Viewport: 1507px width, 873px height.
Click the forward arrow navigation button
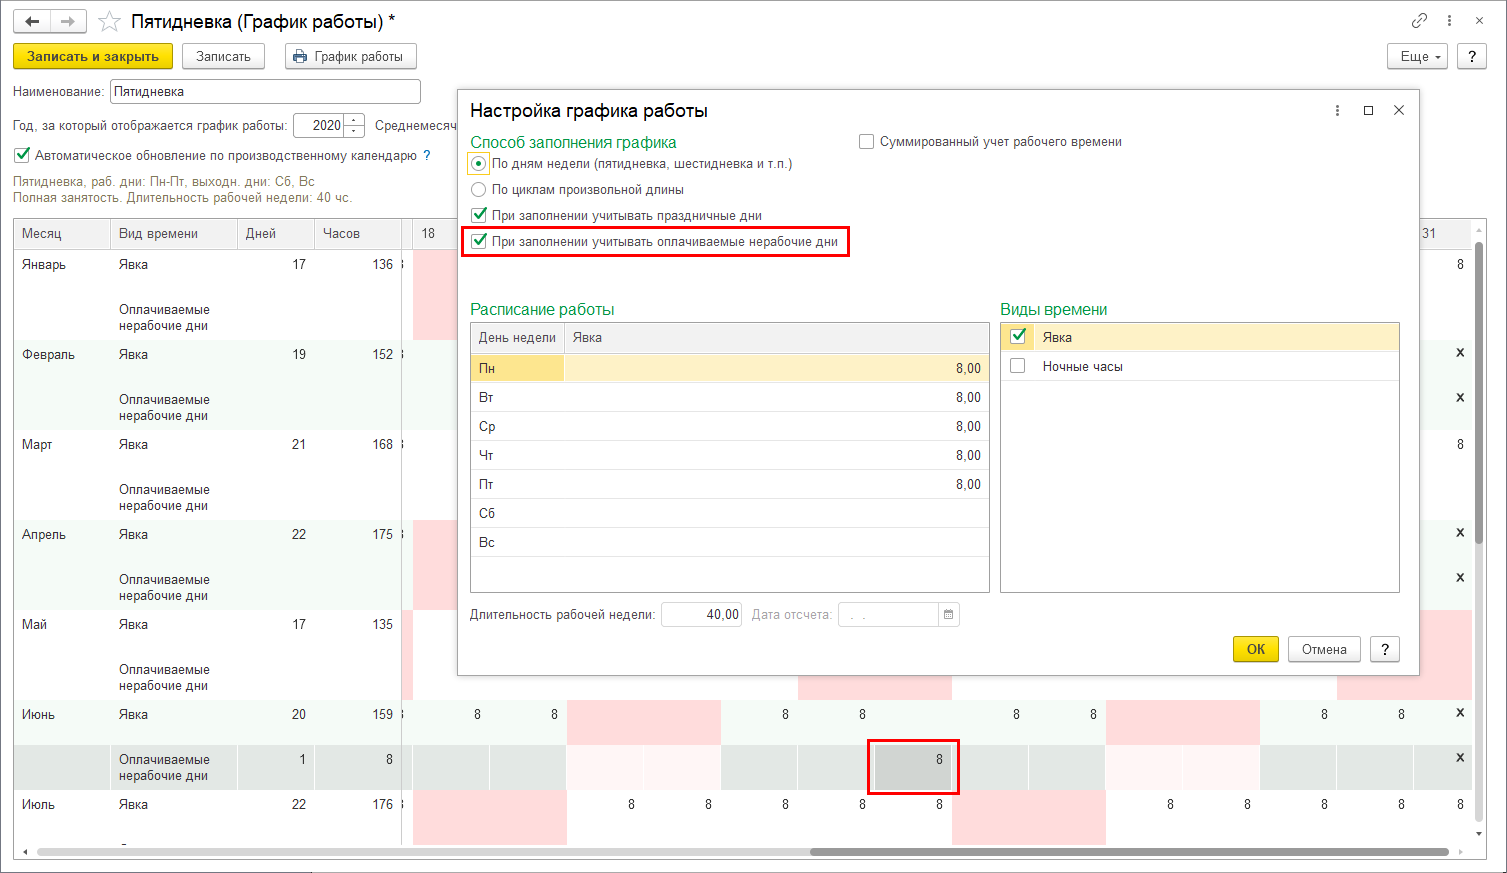(68, 21)
